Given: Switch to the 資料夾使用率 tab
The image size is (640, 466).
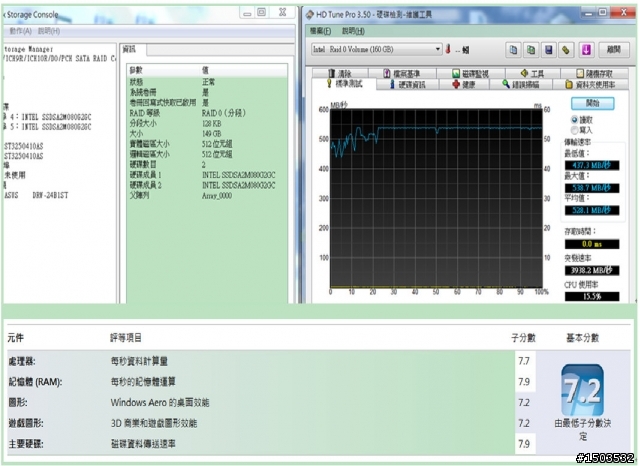Looking at the screenshot, I should click(x=591, y=84).
